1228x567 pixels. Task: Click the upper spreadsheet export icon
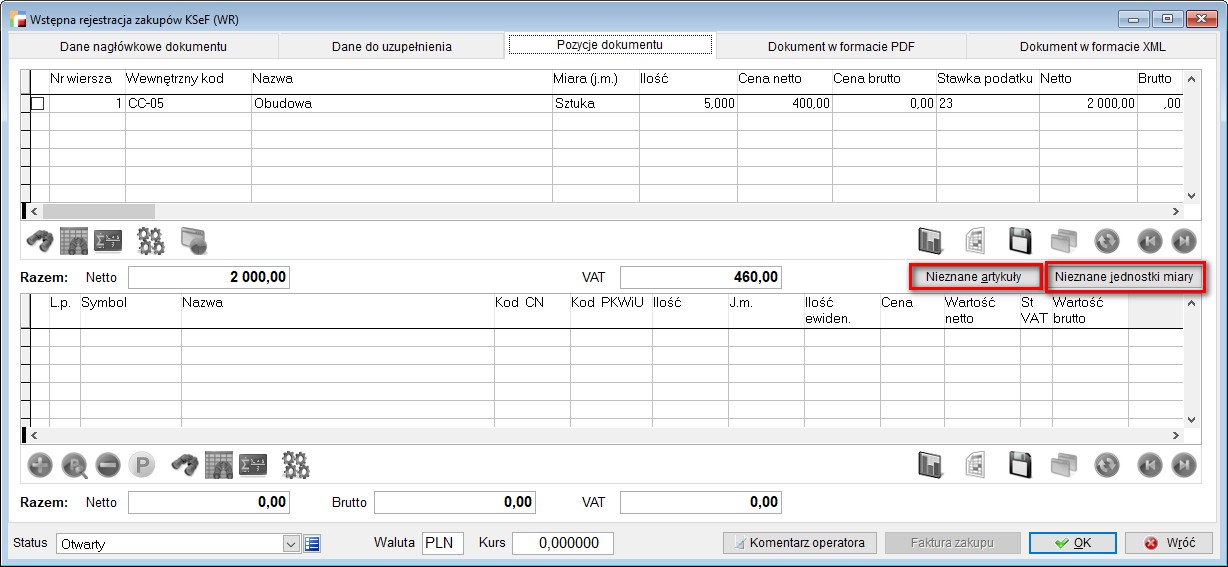[x=975, y=240]
